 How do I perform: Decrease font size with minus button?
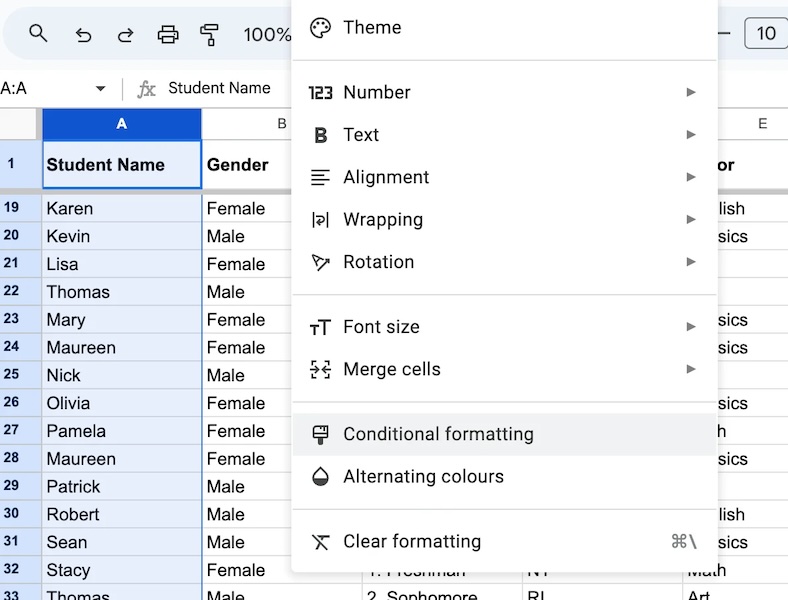tap(724, 34)
